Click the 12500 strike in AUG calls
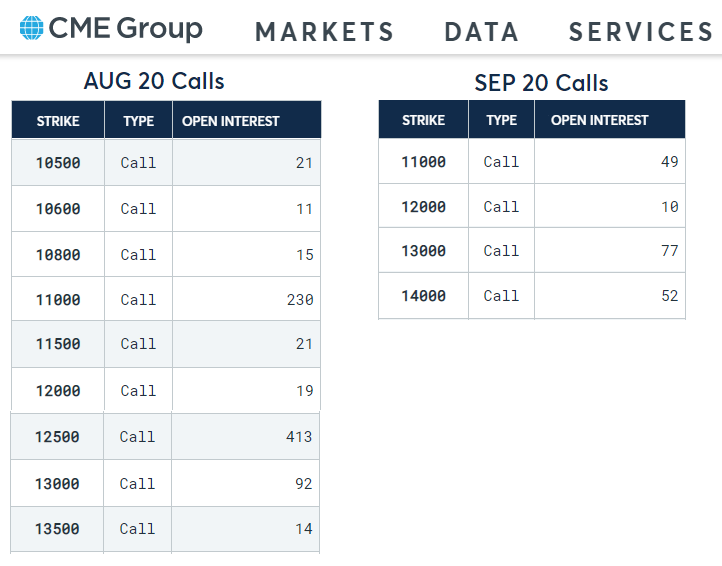The width and height of the screenshot is (722, 566). click(58, 437)
